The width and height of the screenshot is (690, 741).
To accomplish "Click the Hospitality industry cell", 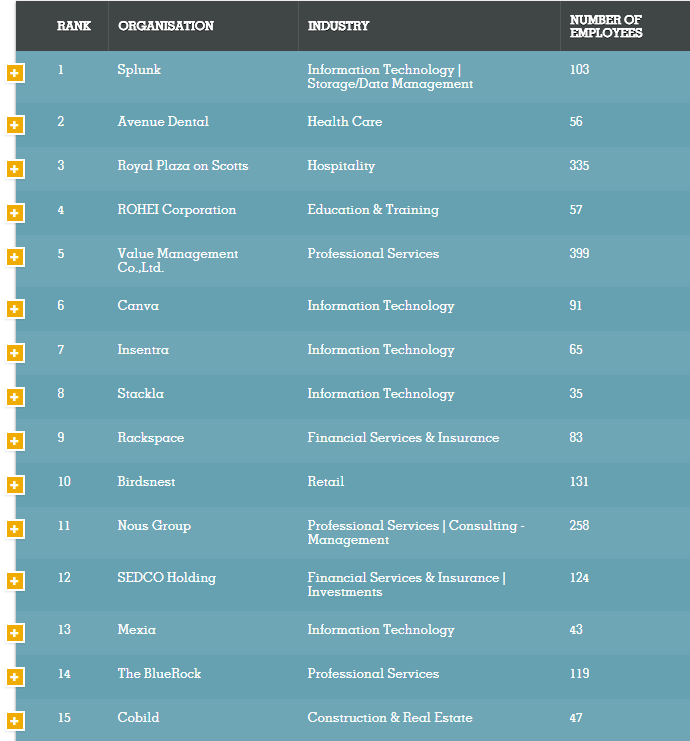I will tap(341, 165).
